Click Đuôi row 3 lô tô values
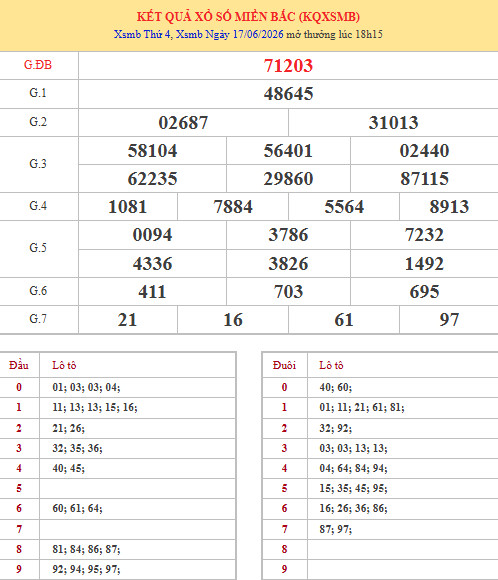Image resolution: width=498 pixels, height=580 pixels. click(353, 448)
